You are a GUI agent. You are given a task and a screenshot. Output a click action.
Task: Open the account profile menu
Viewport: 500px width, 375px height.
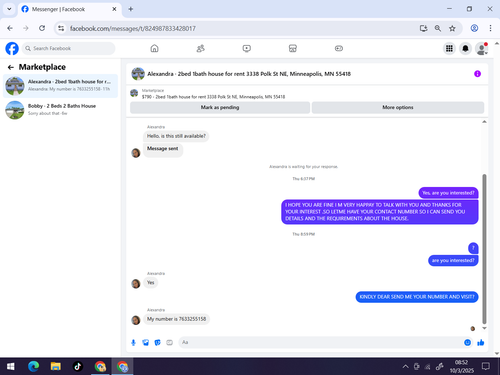pyautogui.click(x=481, y=49)
